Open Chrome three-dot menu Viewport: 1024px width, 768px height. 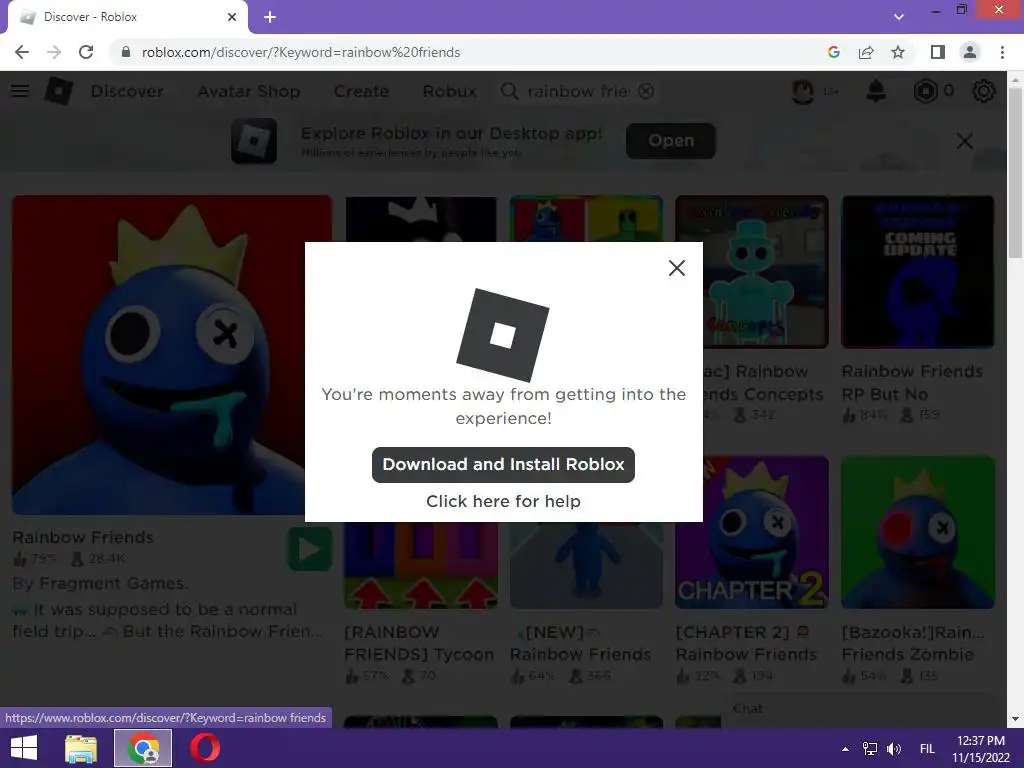[x=1002, y=52]
